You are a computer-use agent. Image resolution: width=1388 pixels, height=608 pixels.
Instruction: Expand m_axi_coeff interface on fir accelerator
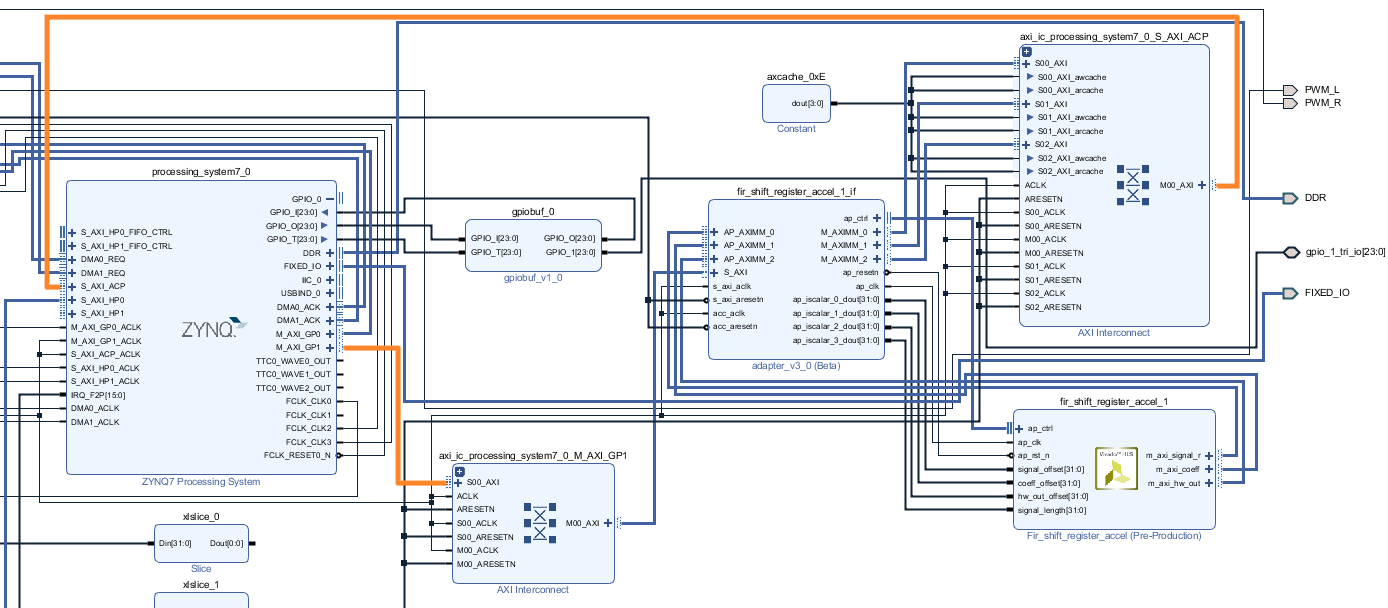coord(1209,469)
